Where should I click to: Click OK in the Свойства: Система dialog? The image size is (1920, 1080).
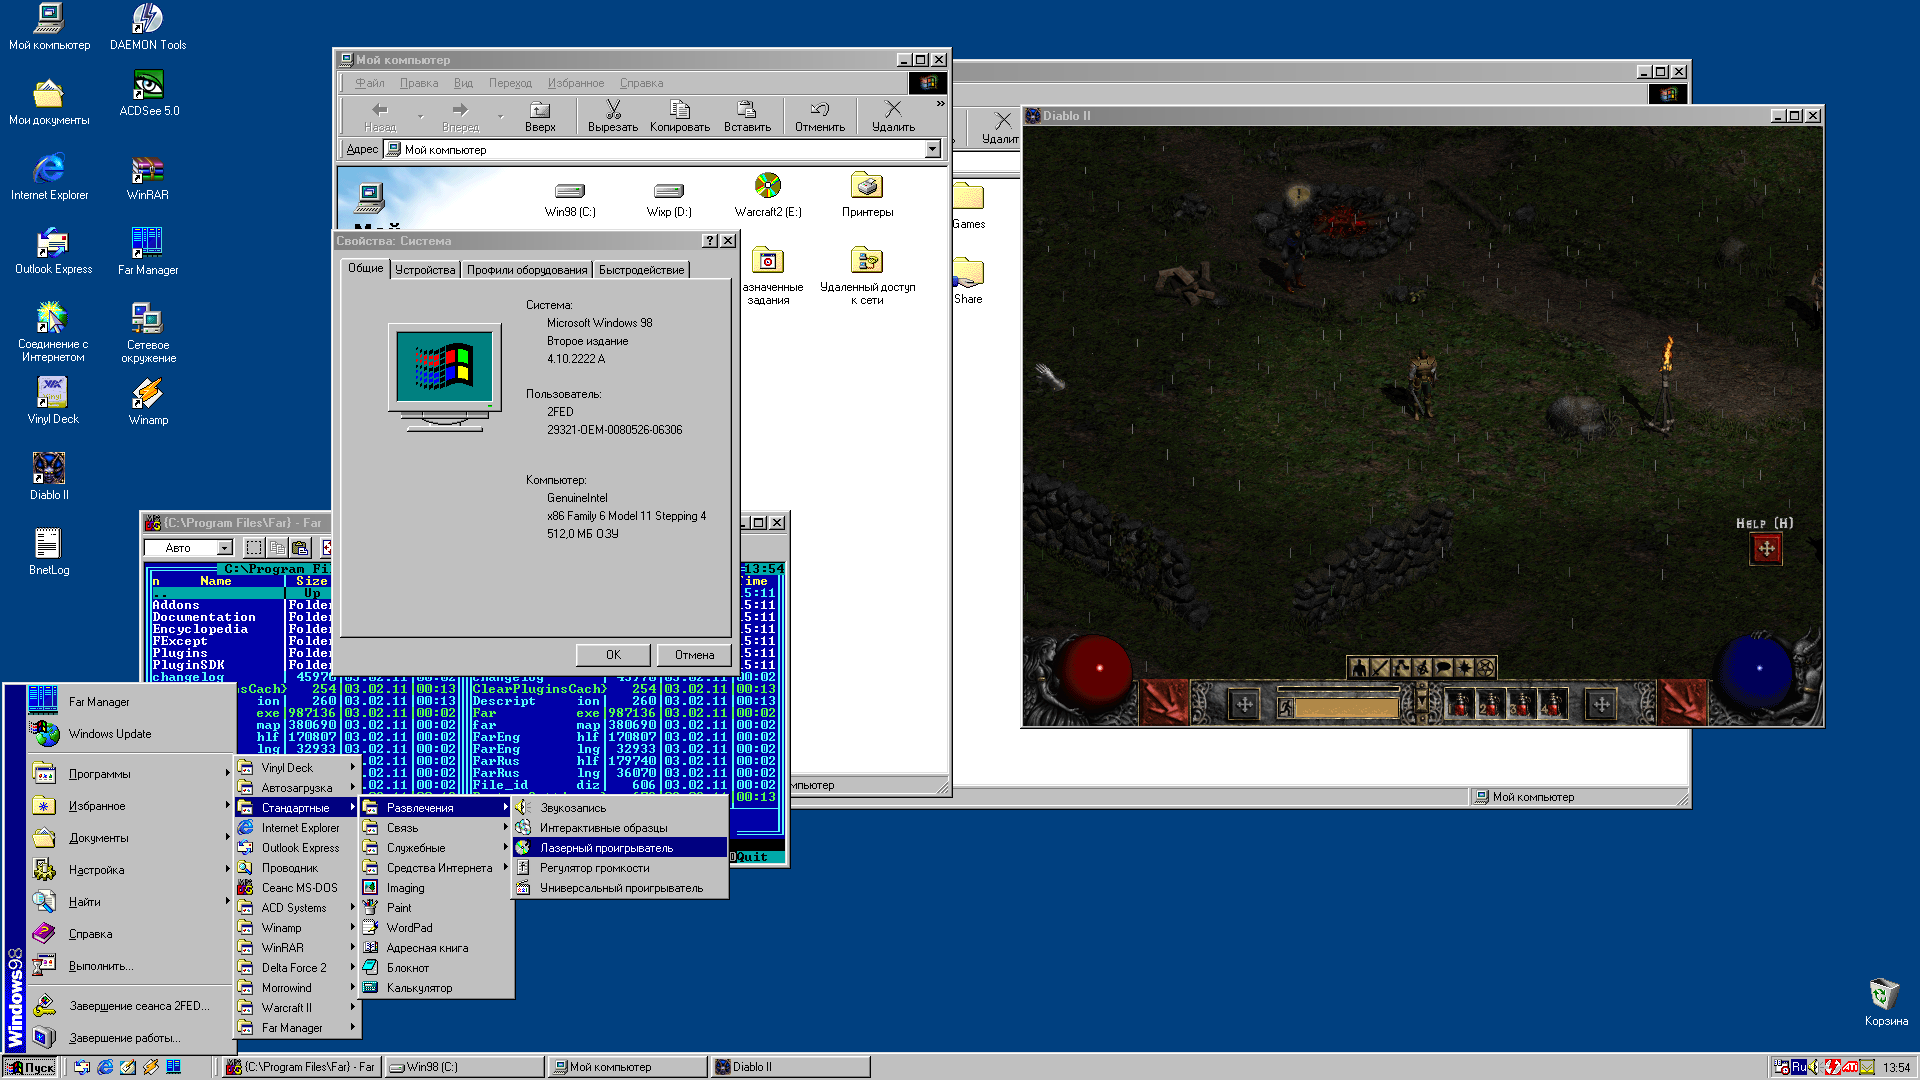coord(613,655)
